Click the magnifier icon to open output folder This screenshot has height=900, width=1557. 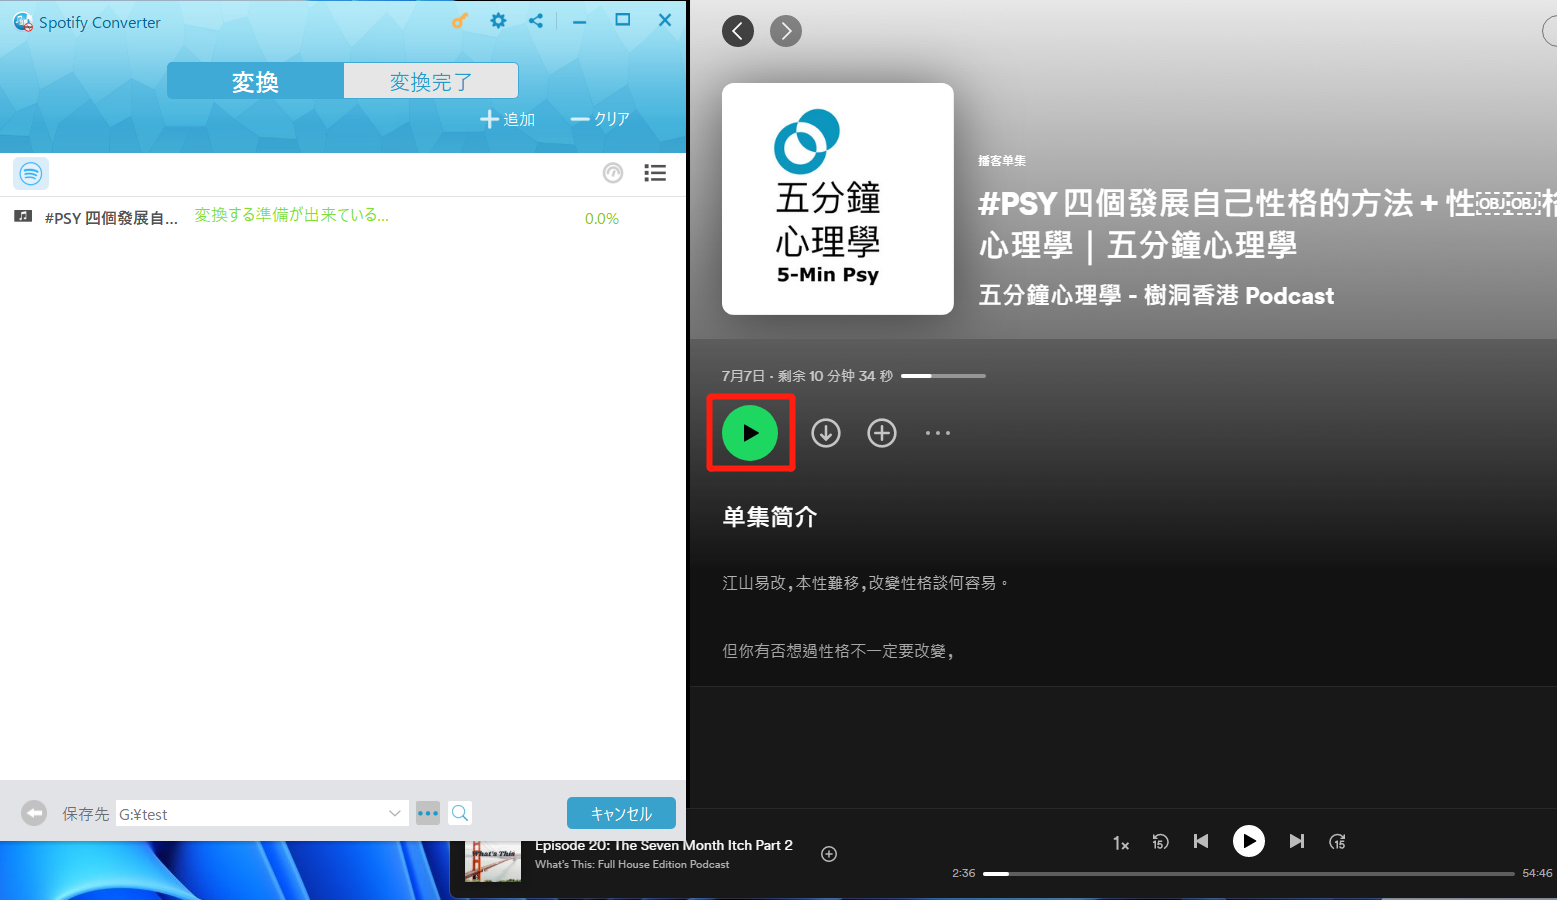click(460, 813)
